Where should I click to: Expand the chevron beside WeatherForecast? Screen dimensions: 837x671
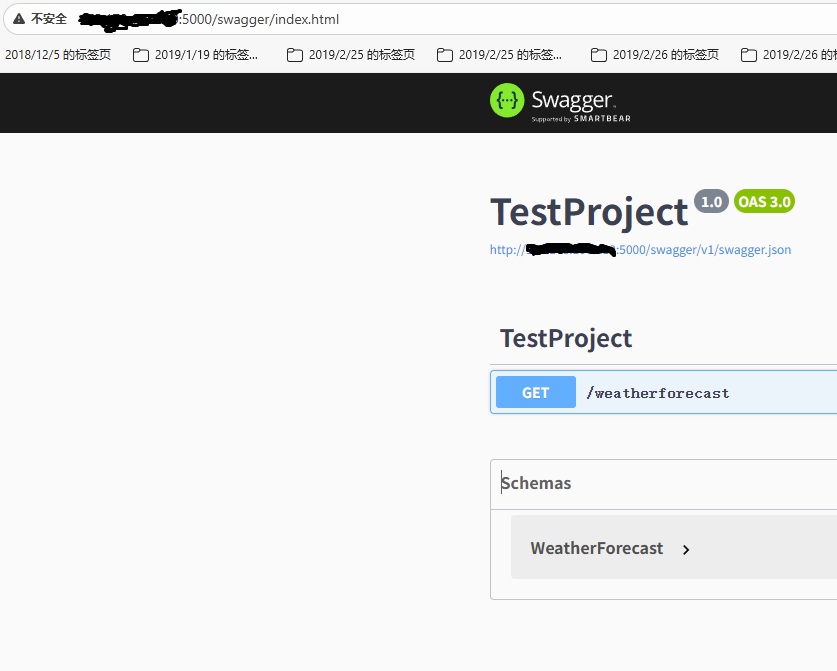click(686, 549)
